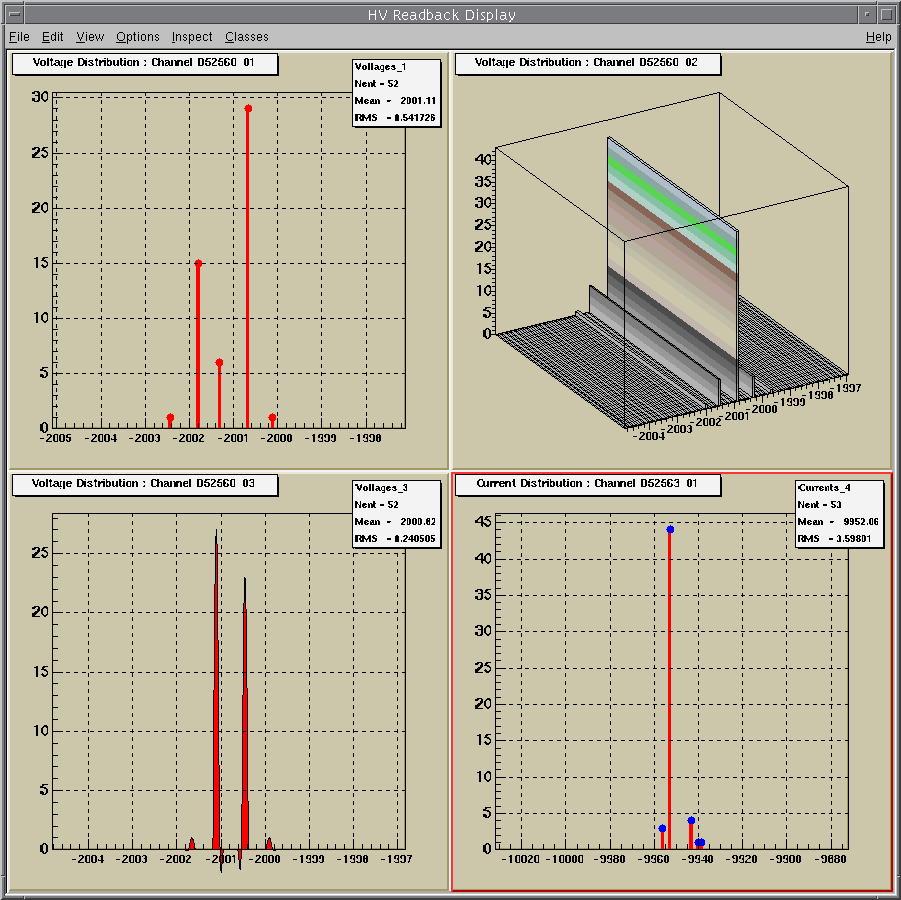901x900 pixels.
Task: Open the File menu
Action: point(19,37)
